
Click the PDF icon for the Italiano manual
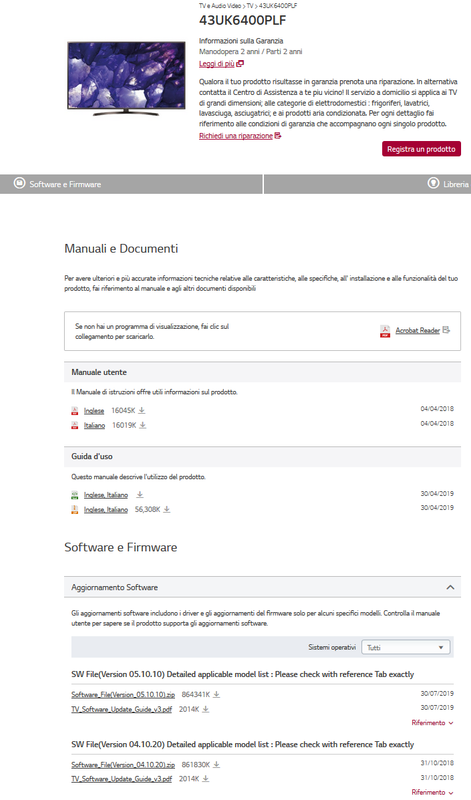pyautogui.click(x=75, y=426)
